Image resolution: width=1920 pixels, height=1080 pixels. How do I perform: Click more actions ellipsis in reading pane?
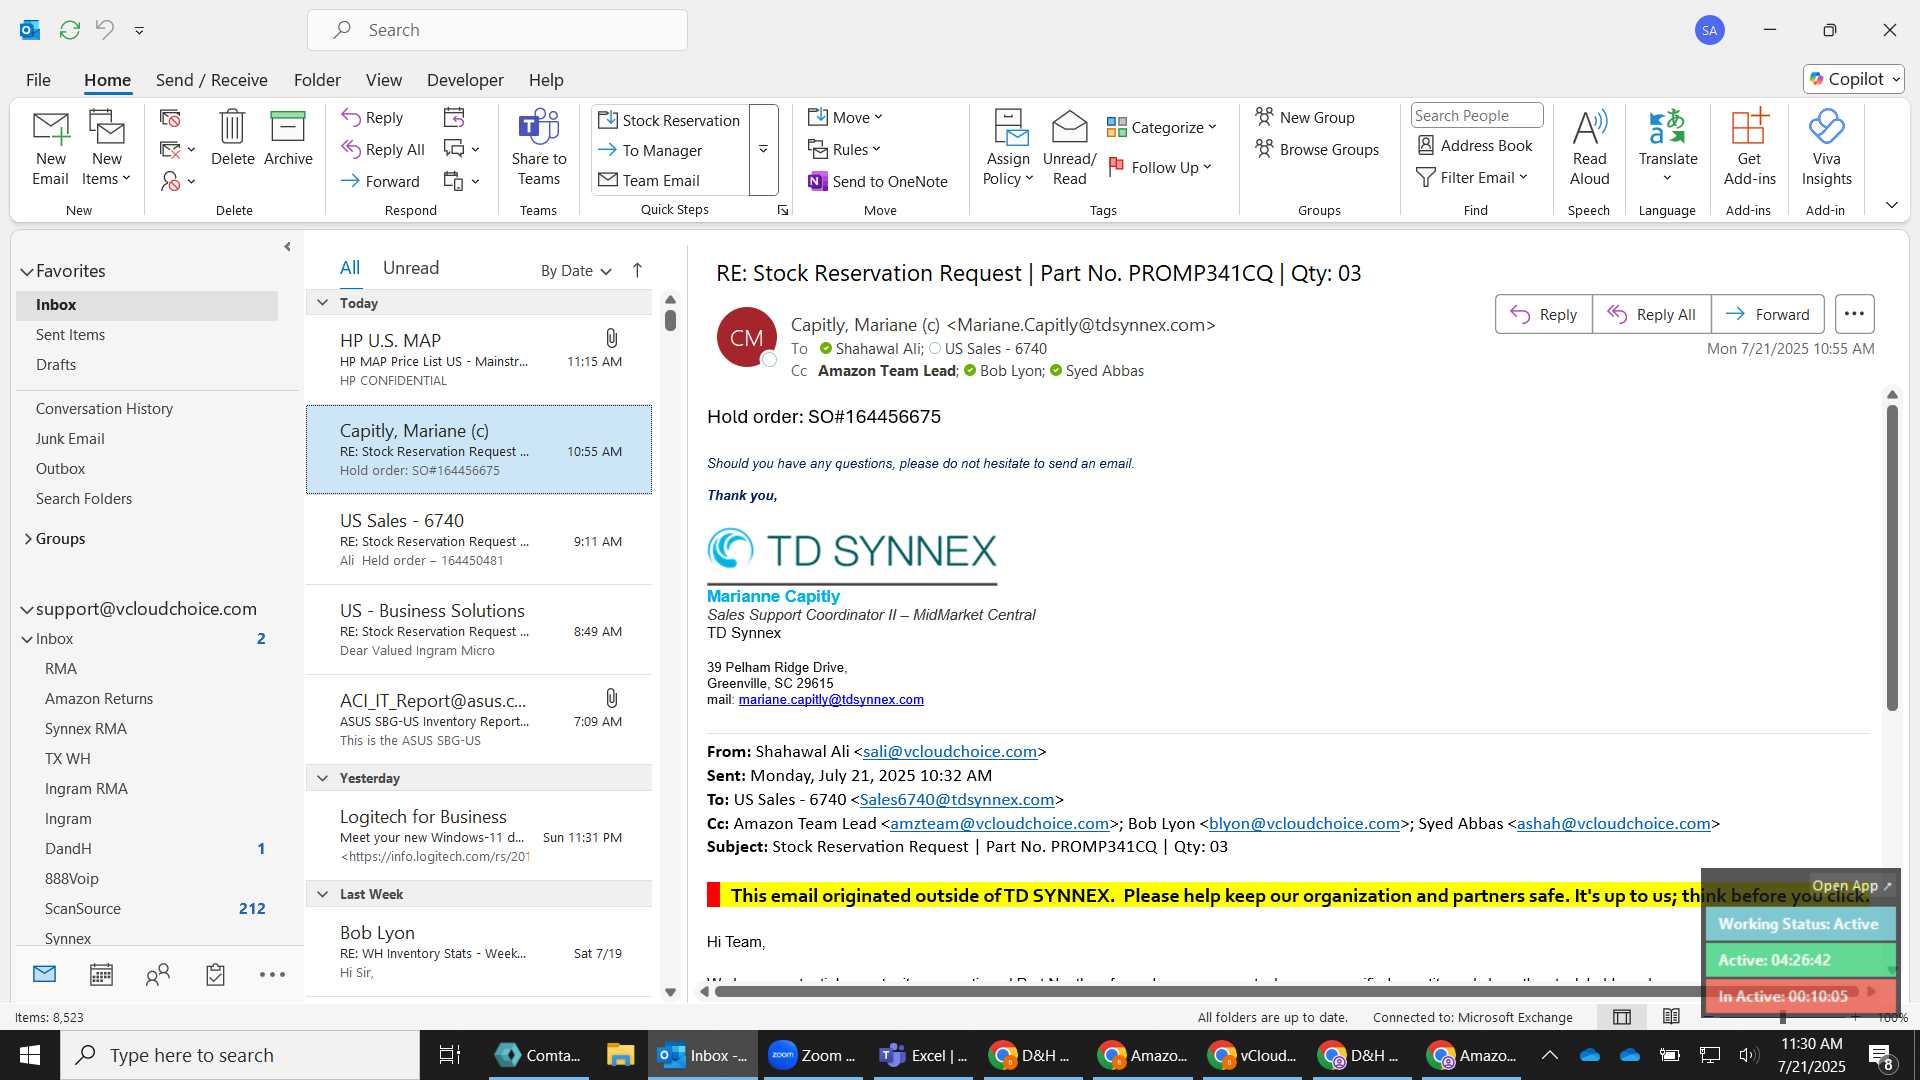pos(1854,314)
